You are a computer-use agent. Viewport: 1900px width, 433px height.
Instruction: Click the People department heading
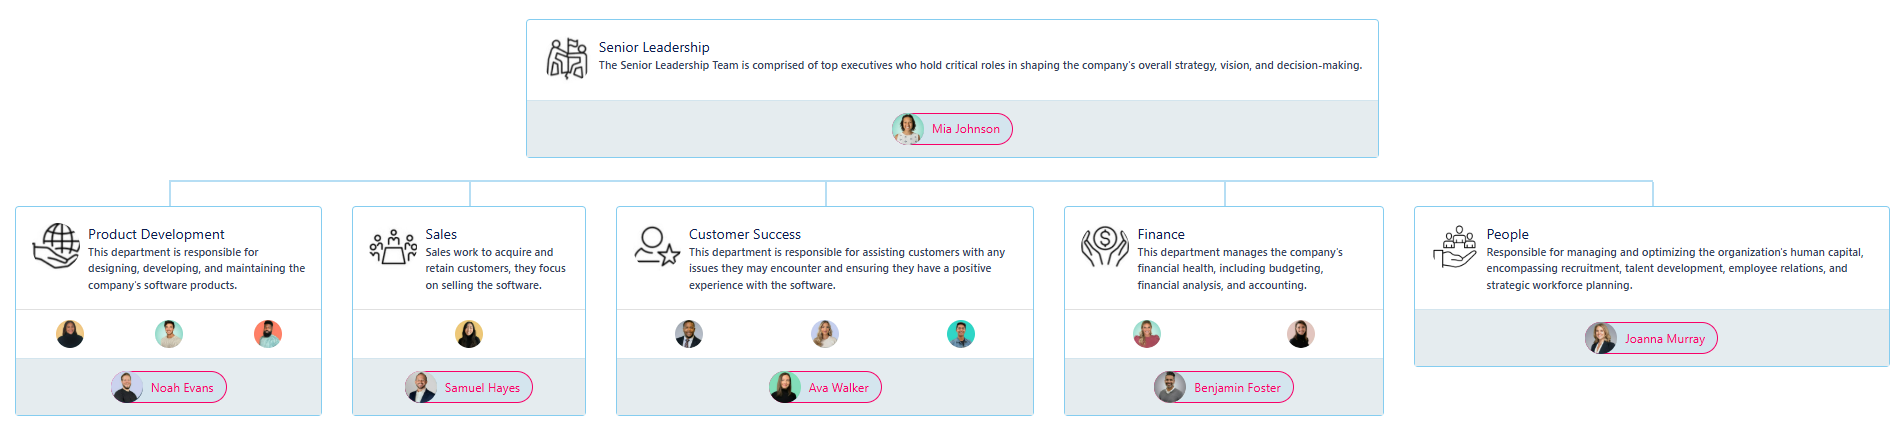[1507, 234]
